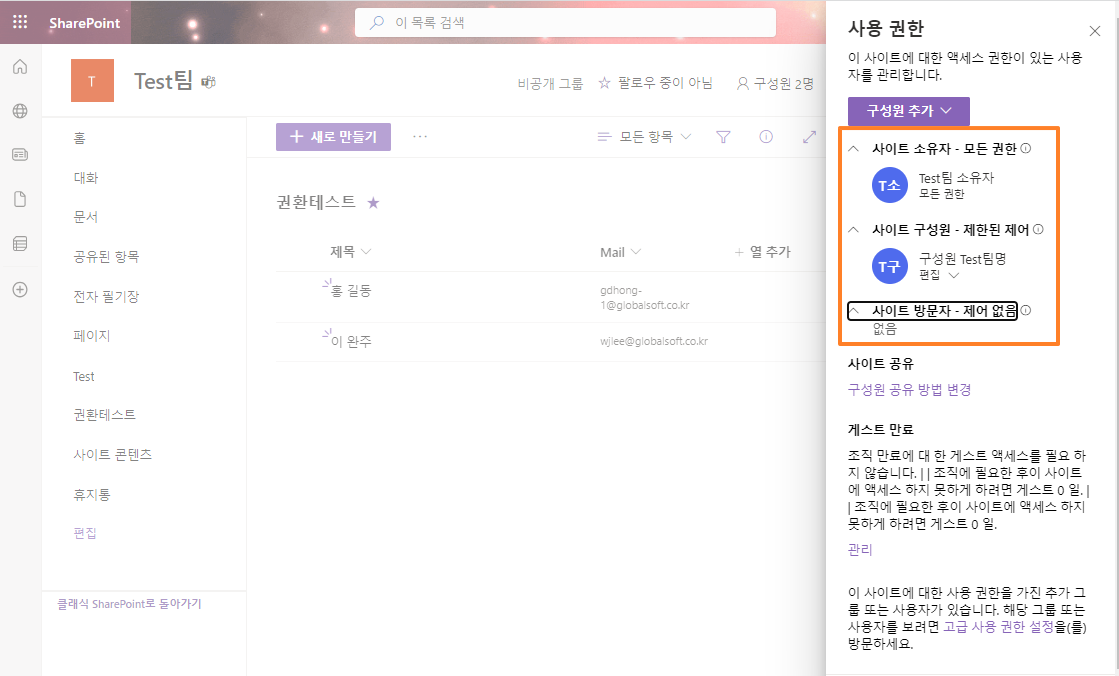Select 사이트 콘텐츠 in the left navigation

coord(113,455)
